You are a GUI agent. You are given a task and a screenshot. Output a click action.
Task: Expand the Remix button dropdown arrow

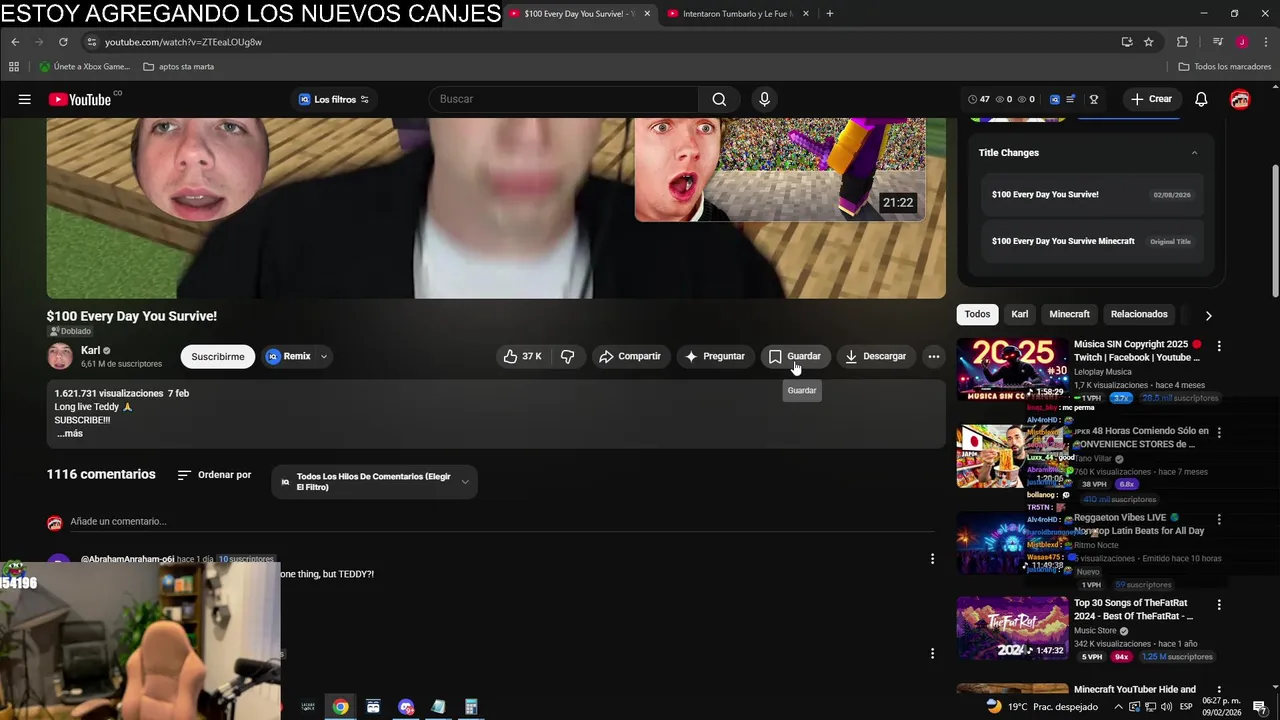pyautogui.click(x=324, y=356)
